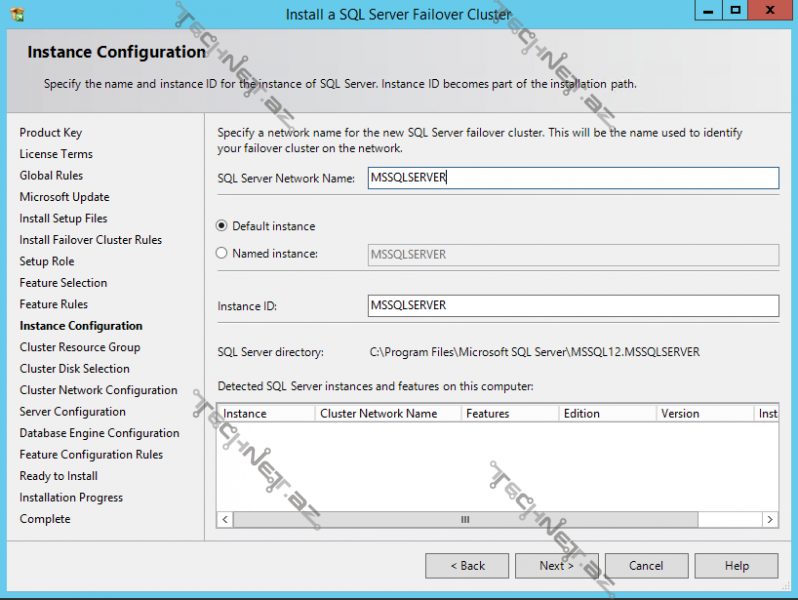This screenshot has height=600, width=798.
Task: Click the SQL Server setup icon in title bar
Action: pos(17,14)
